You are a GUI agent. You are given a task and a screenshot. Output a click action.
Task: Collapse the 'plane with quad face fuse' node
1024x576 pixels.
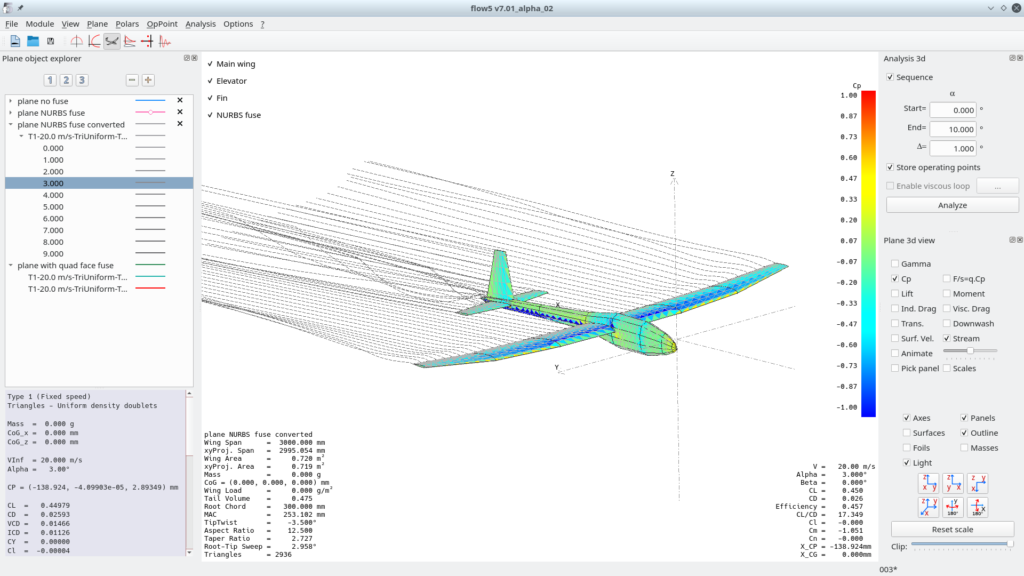[x=10, y=265]
